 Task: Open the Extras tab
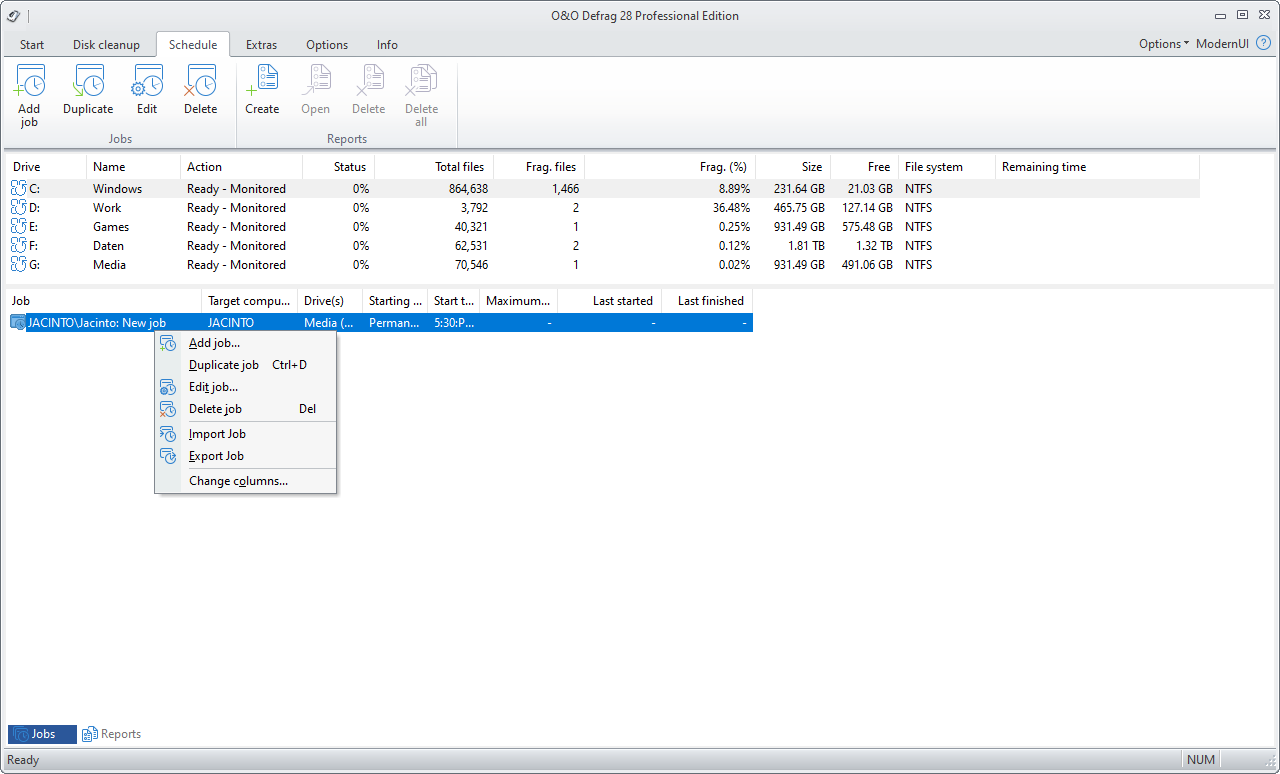261,45
